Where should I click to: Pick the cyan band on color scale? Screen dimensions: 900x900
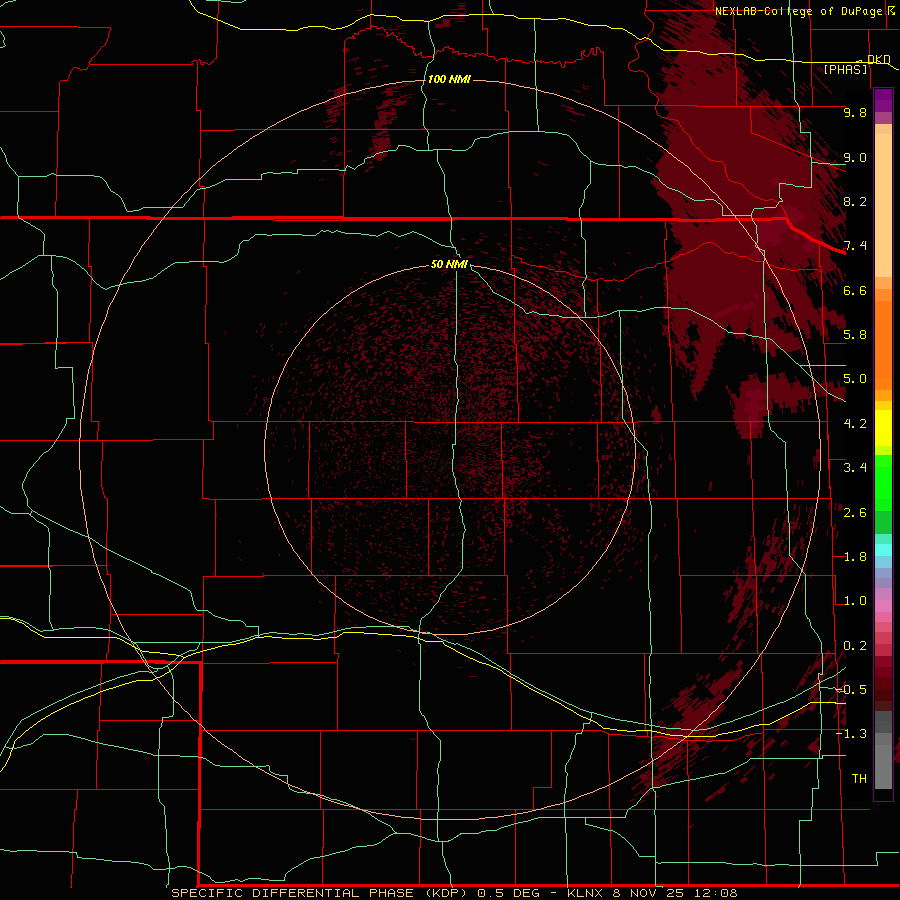(x=883, y=550)
